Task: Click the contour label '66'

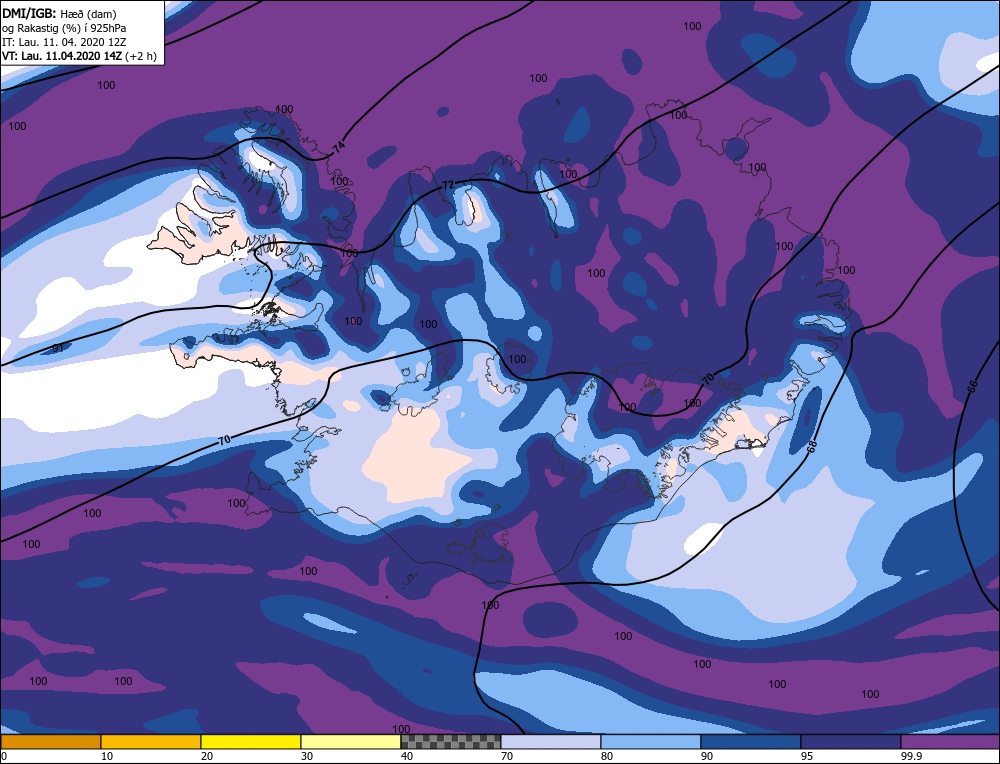Action: pos(973,386)
